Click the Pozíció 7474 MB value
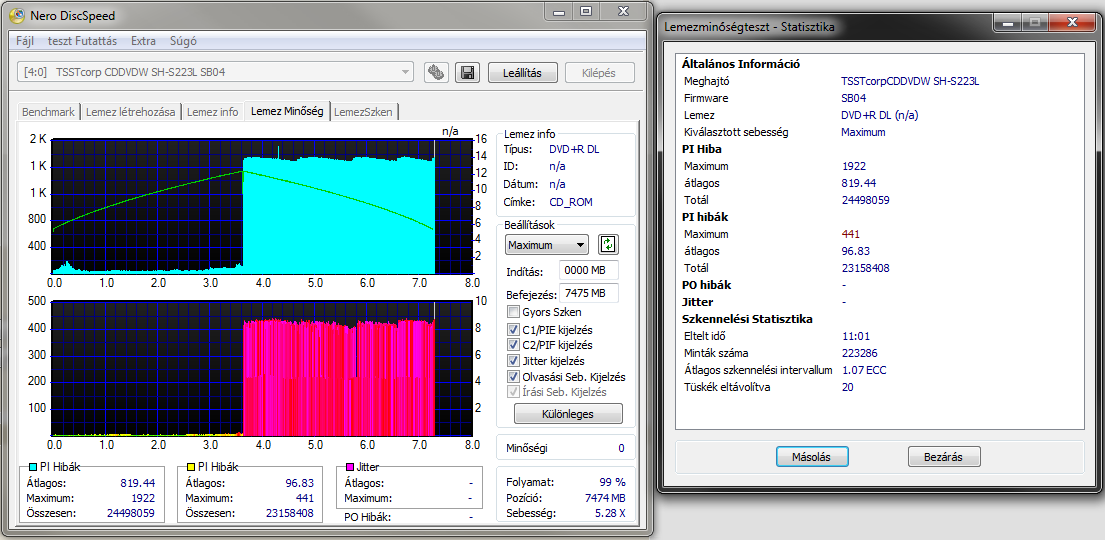This screenshot has width=1105, height=540. coord(603,498)
